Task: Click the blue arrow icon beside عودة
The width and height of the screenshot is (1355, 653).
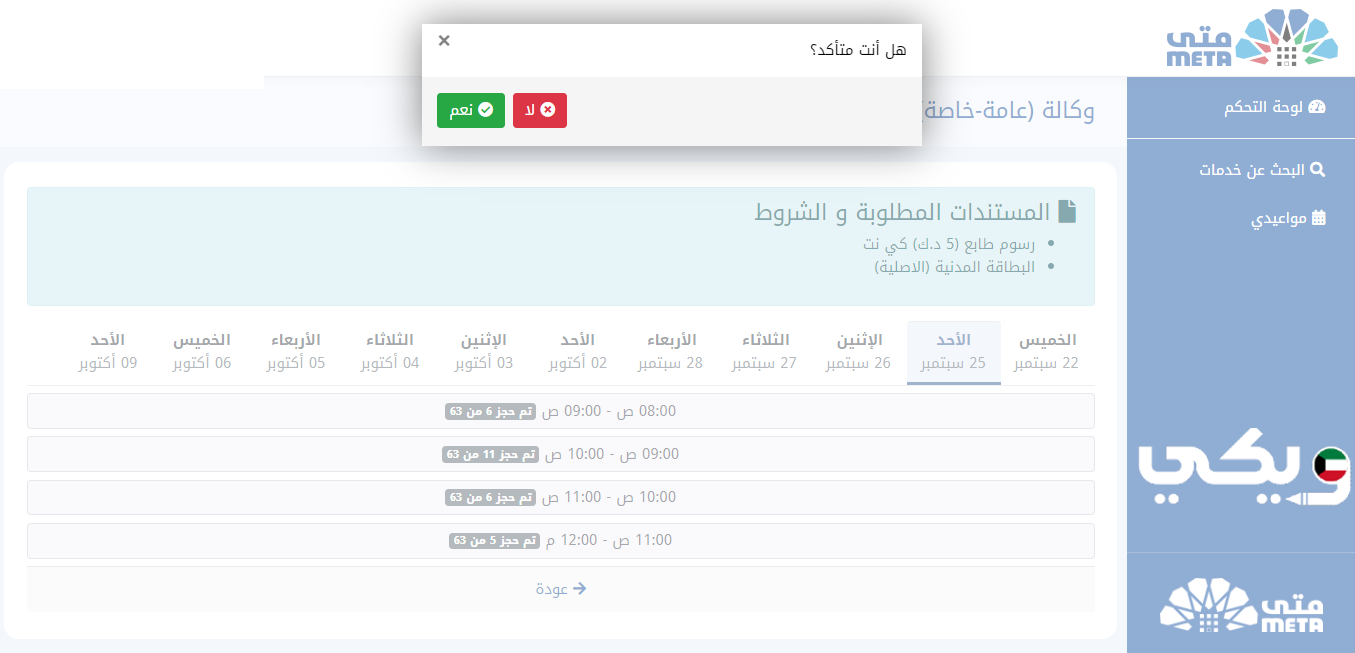Action: 578,589
